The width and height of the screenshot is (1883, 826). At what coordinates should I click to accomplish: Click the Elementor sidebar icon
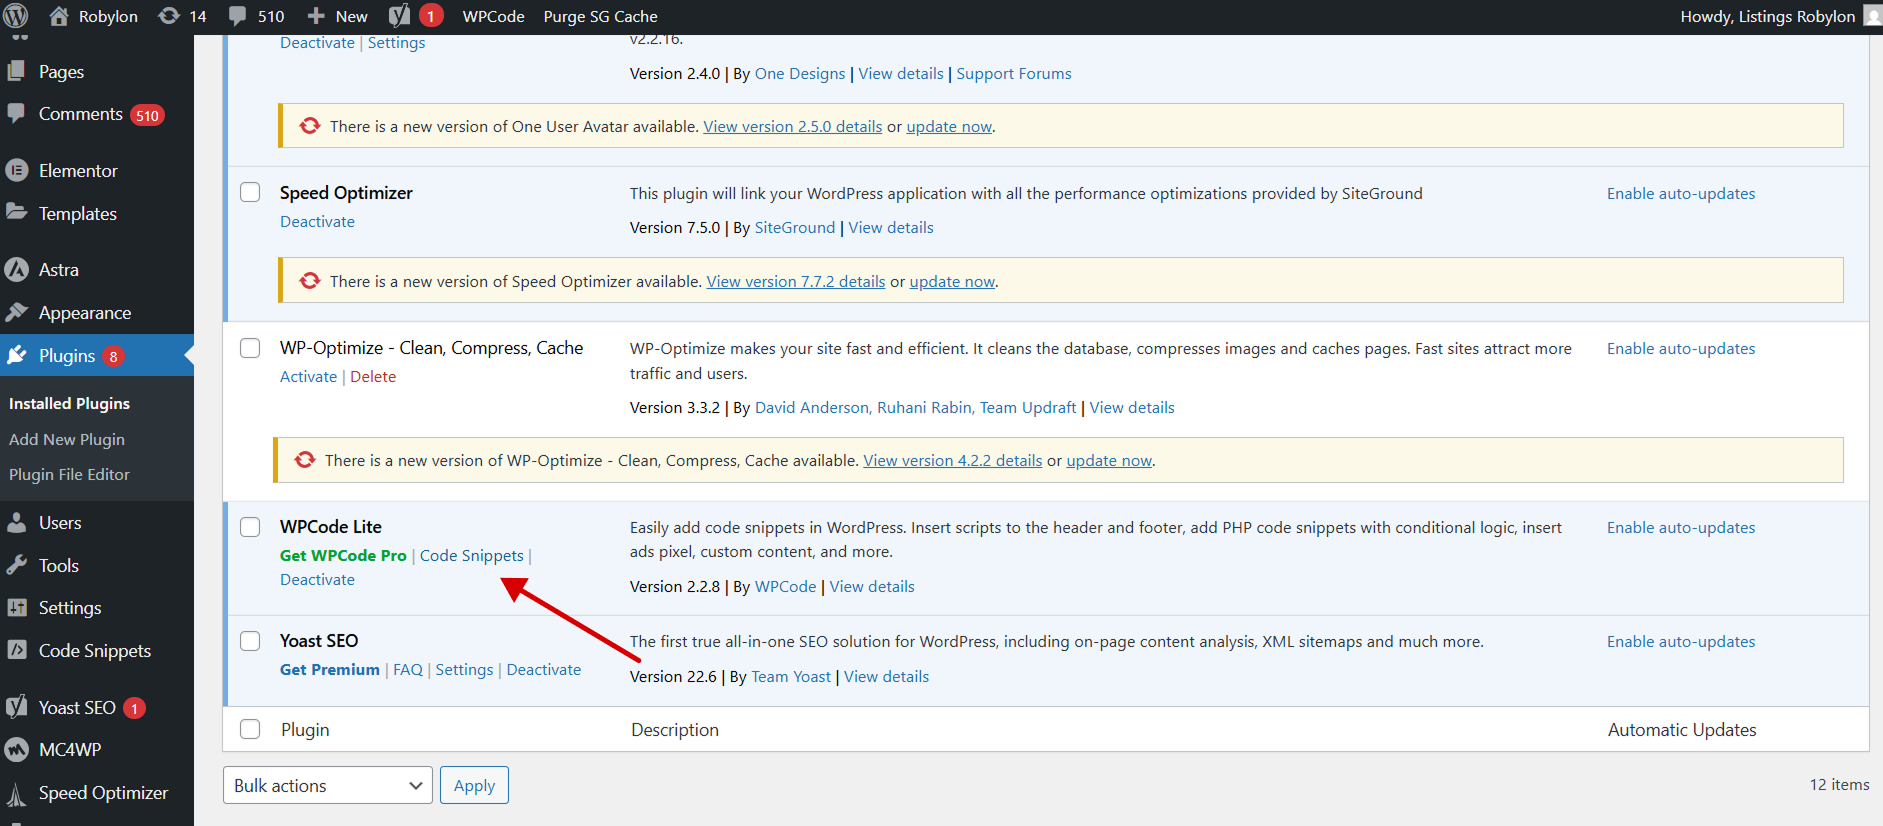(x=17, y=171)
